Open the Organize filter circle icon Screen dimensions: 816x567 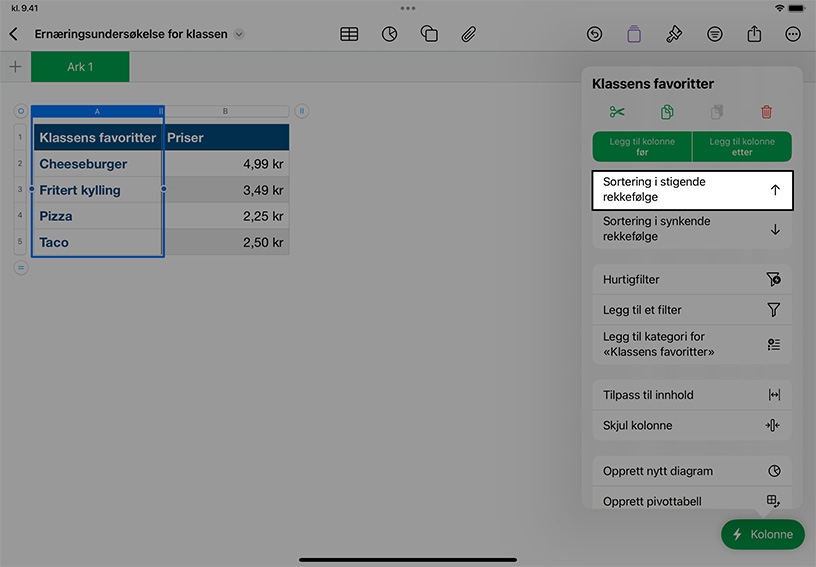click(715, 34)
